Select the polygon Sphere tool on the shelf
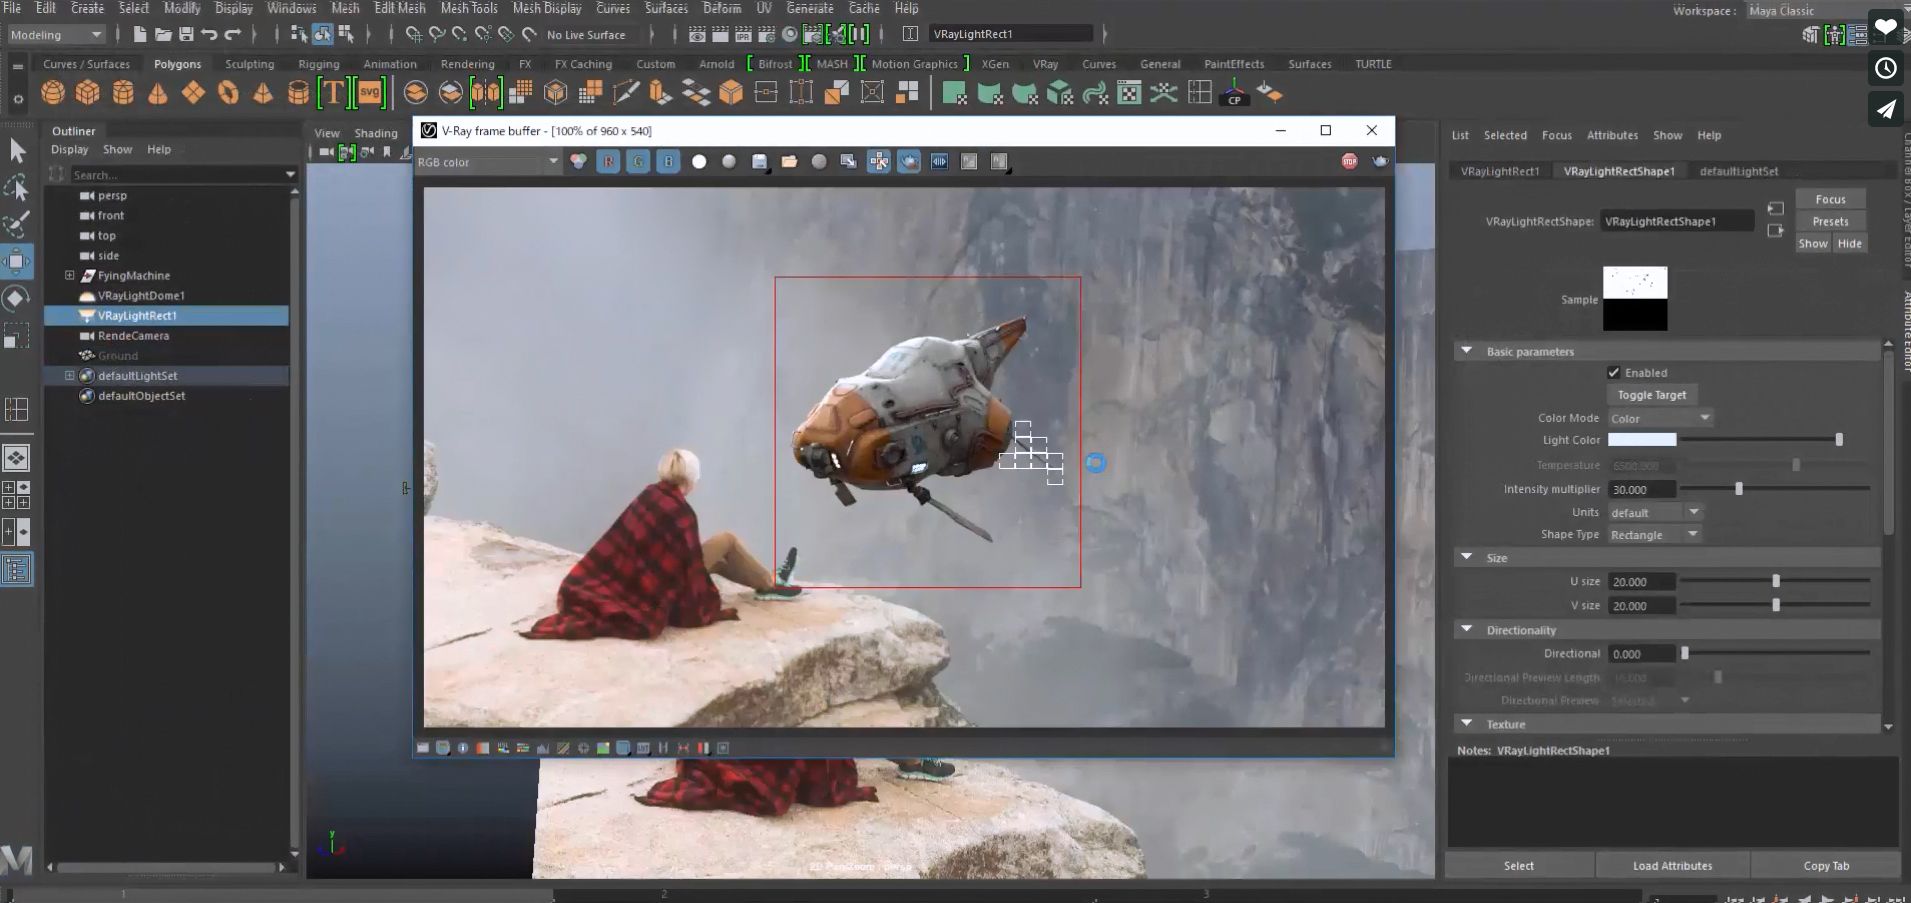Image resolution: width=1911 pixels, height=903 pixels. pyautogui.click(x=52, y=92)
